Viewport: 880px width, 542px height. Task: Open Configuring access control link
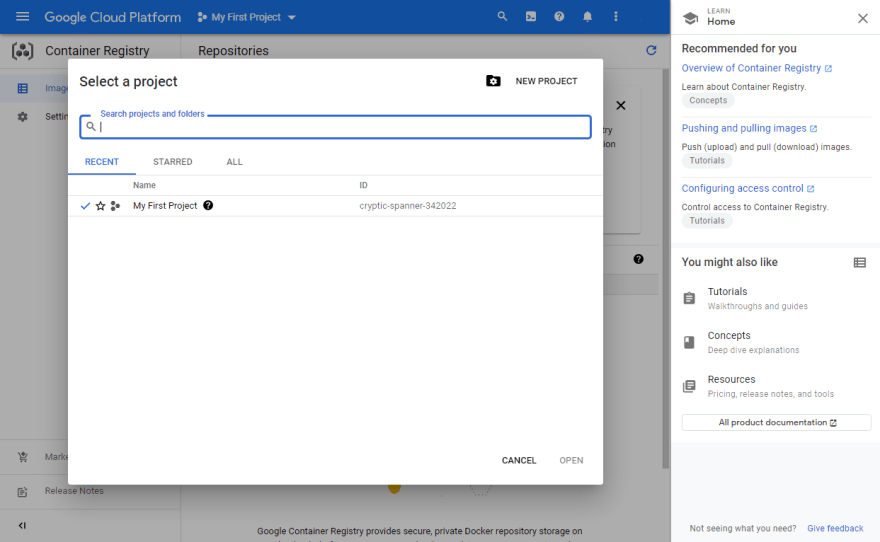pos(748,189)
